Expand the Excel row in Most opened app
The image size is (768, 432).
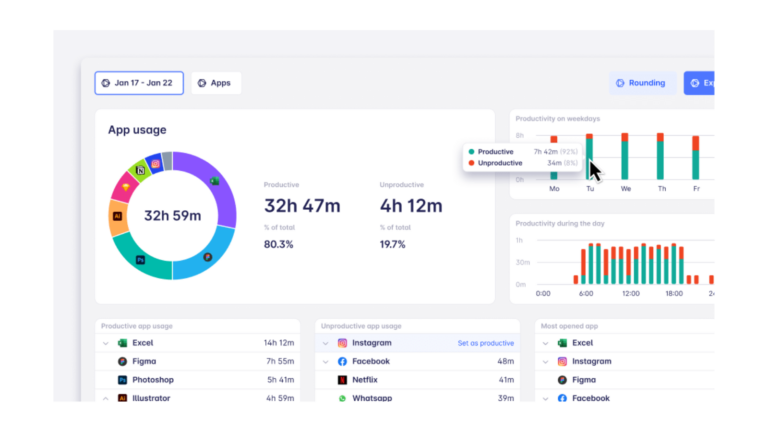click(x=545, y=343)
